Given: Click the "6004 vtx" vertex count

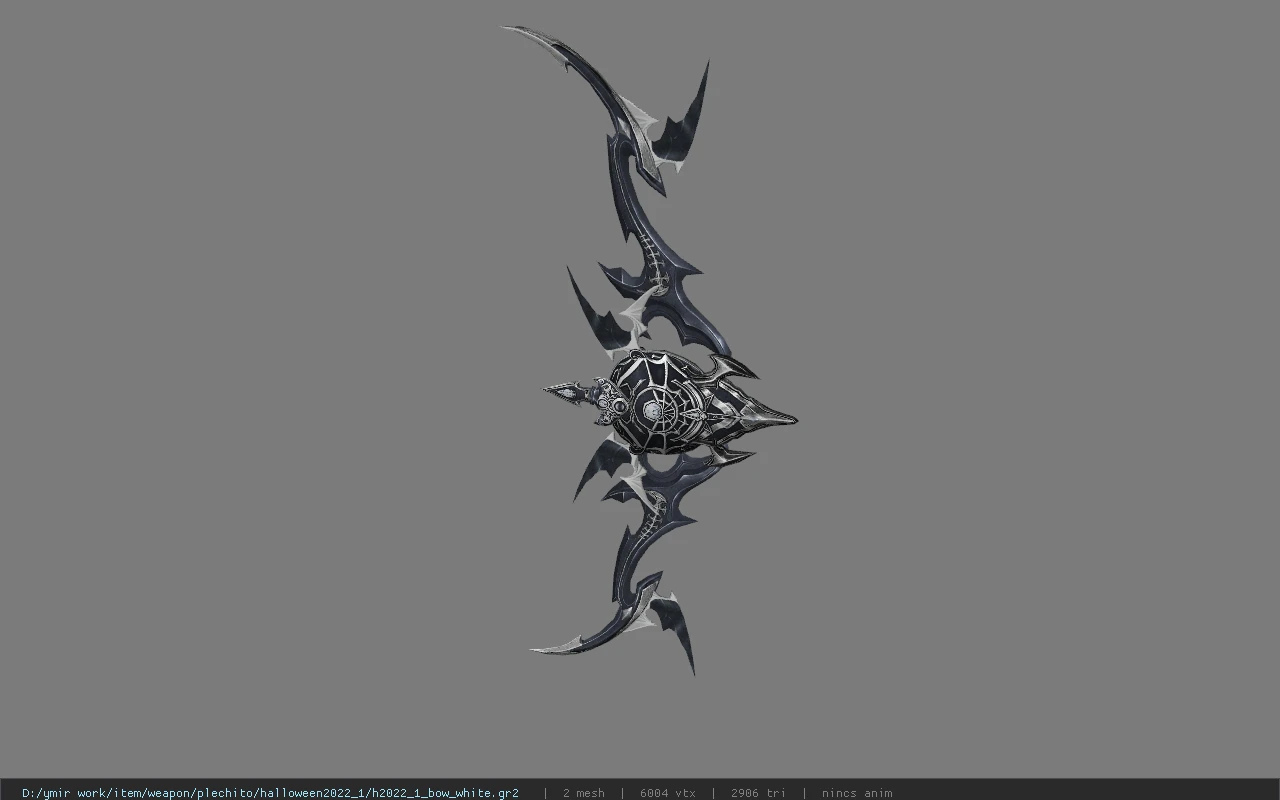Looking at the screenshot, I should (668, 793).
